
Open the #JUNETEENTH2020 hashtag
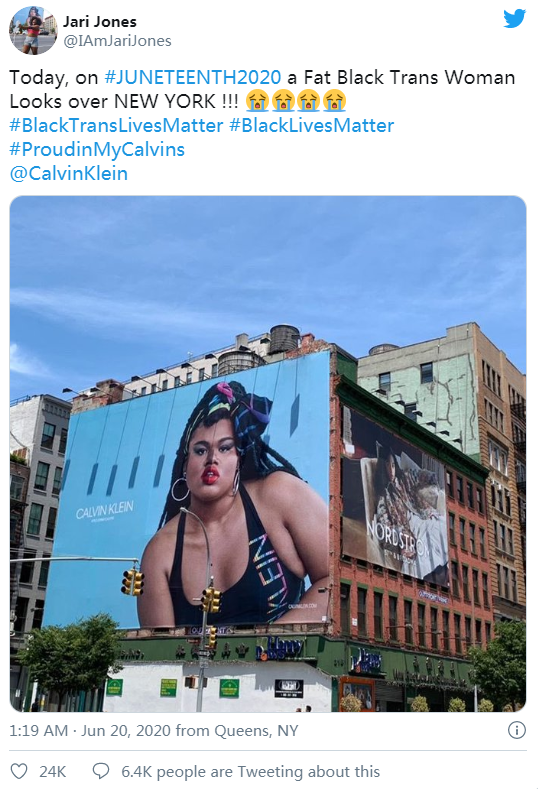pyautogui.click(x=193, y=77)
